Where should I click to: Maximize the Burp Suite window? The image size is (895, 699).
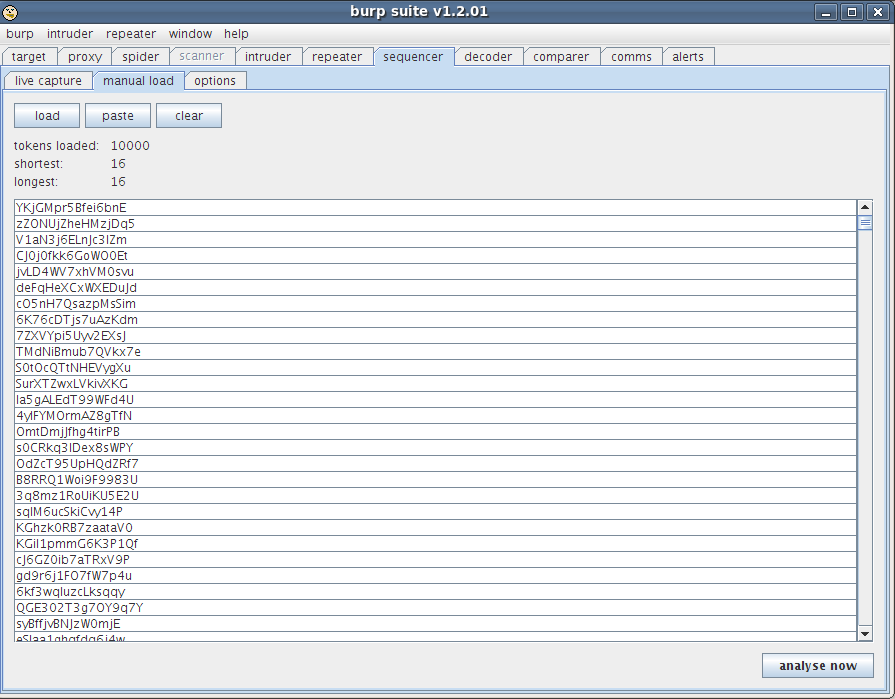coord(851,12)
